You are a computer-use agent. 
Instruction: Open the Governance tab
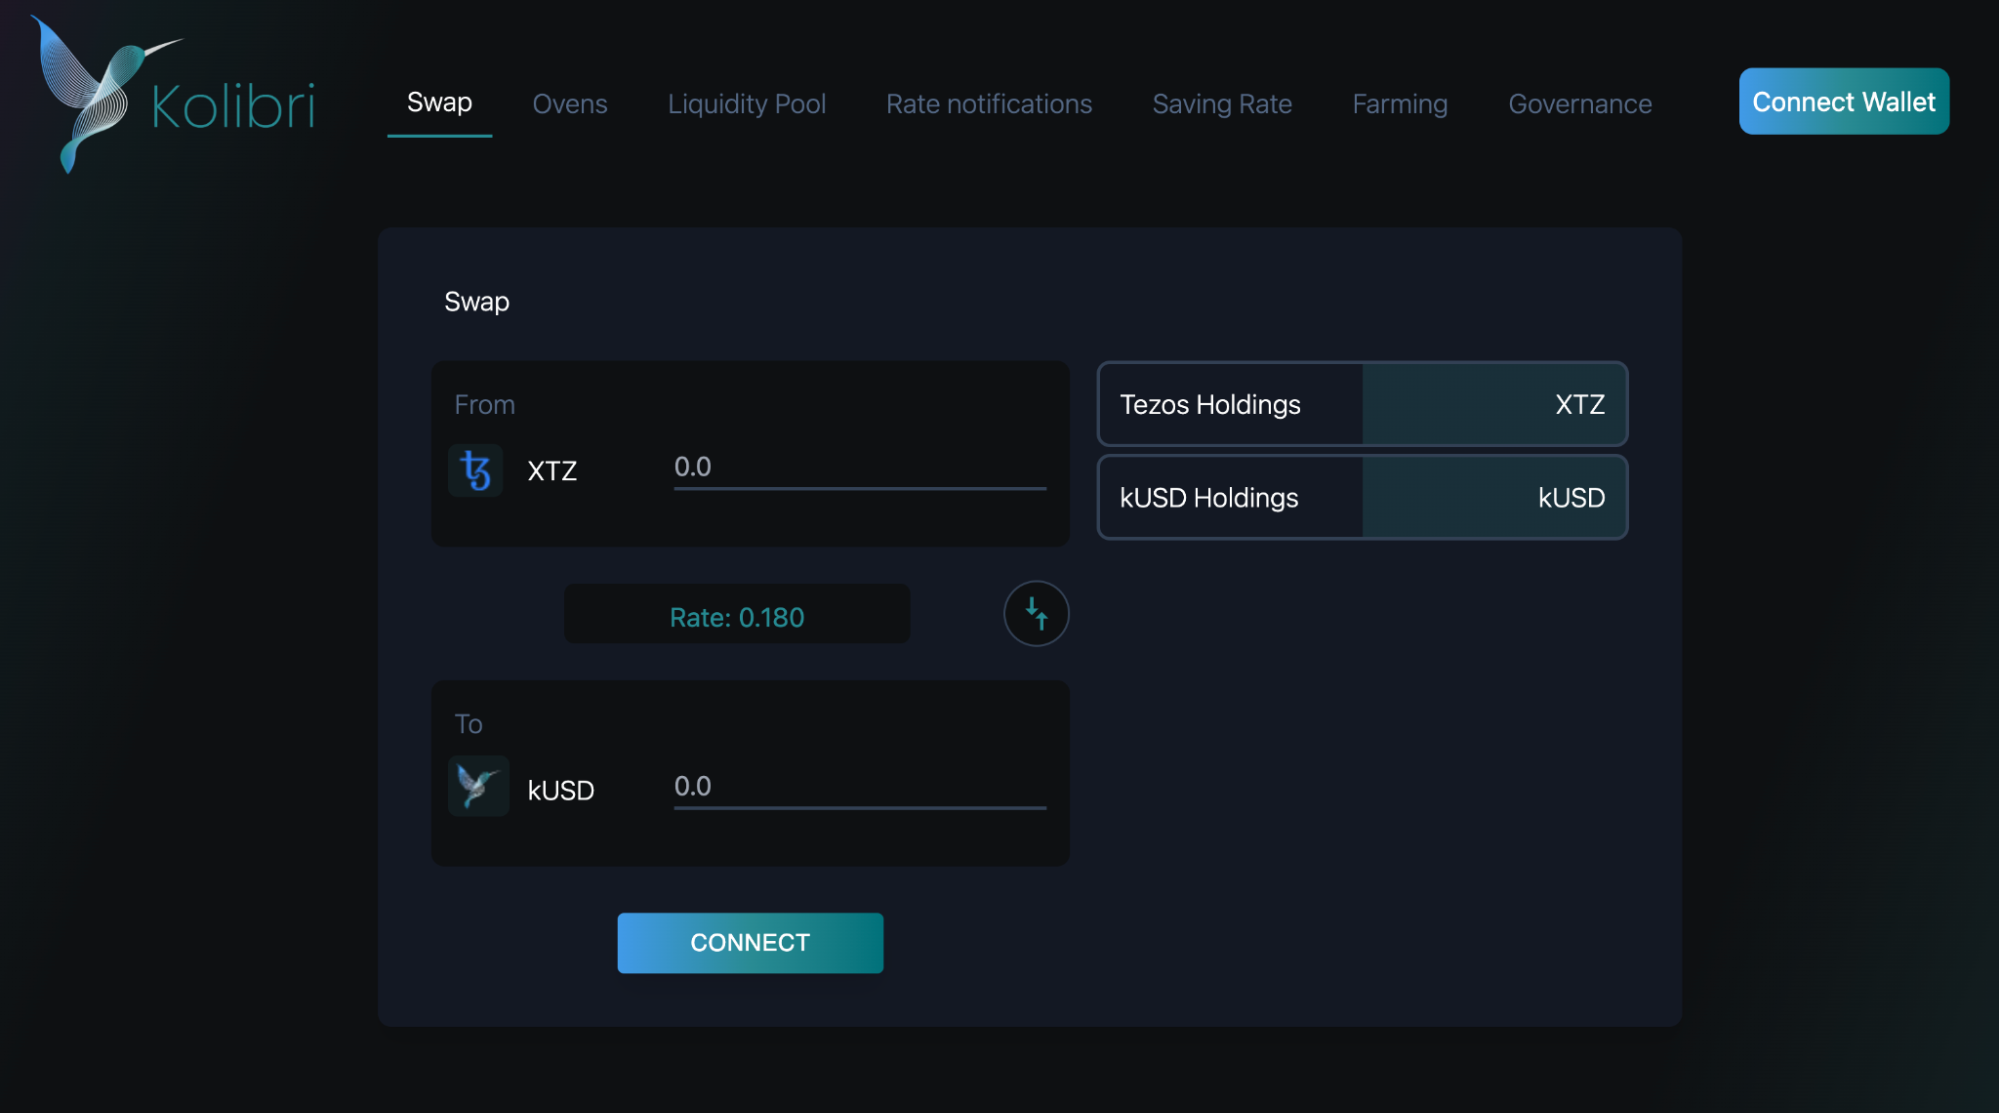[x=1579, y=104]
